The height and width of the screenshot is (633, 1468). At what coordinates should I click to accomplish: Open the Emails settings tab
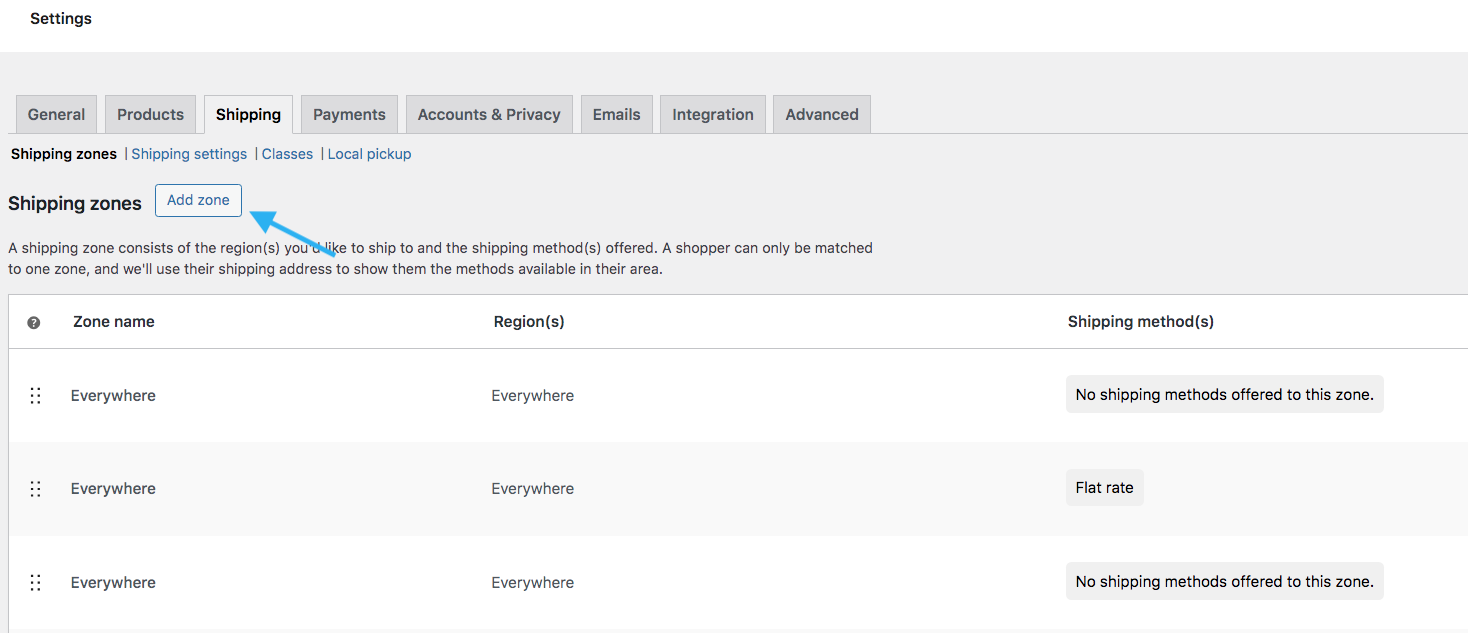pyautogui.click(x=616, y=114)
